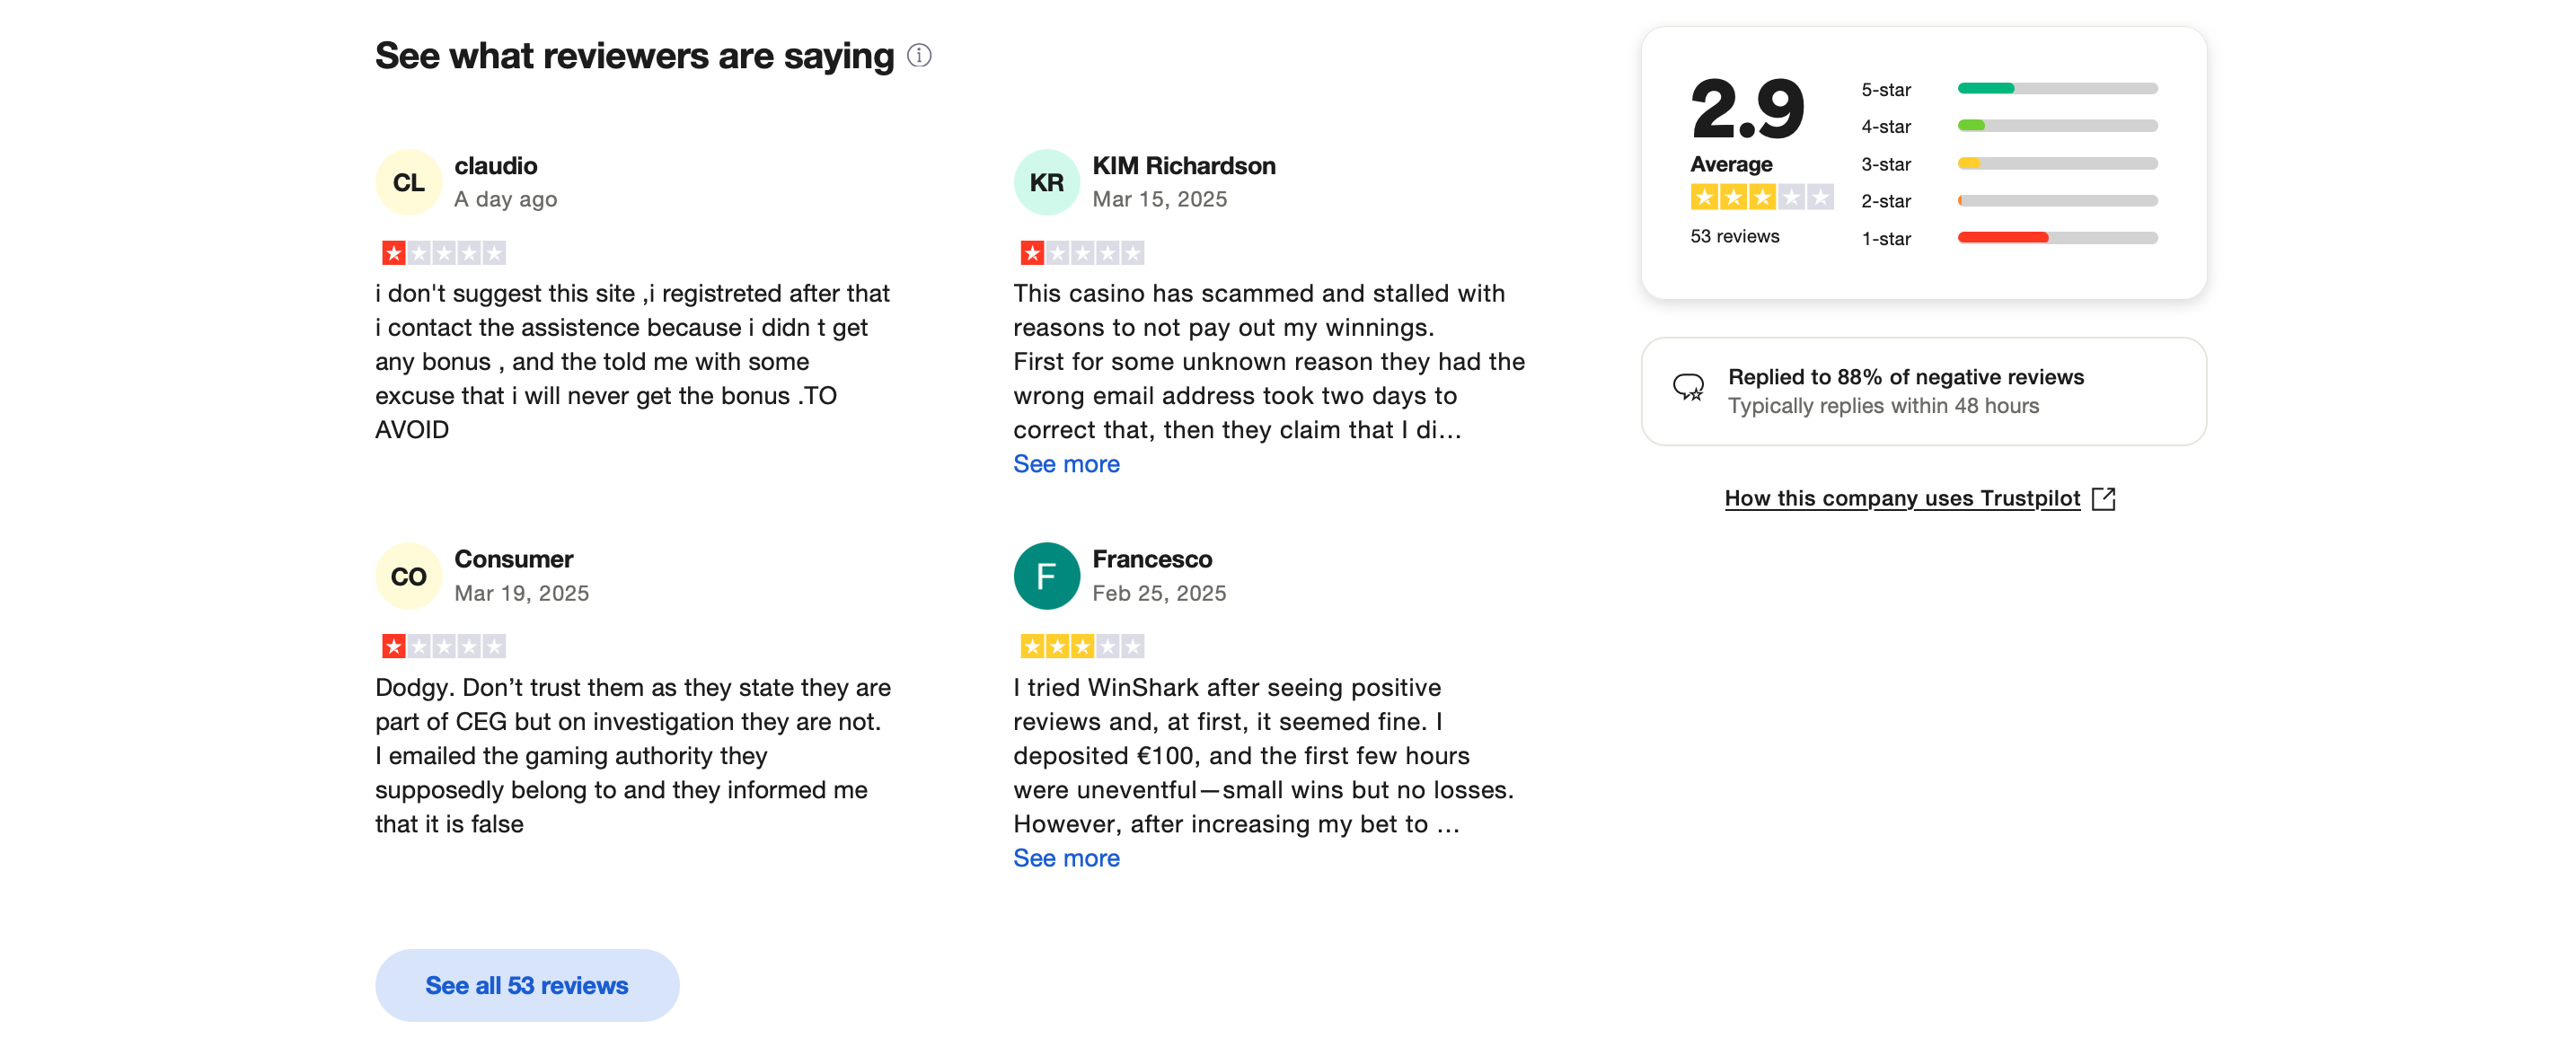Click the 4-star rating bar
The image size is (2576, 1047).
point(2056,126)
